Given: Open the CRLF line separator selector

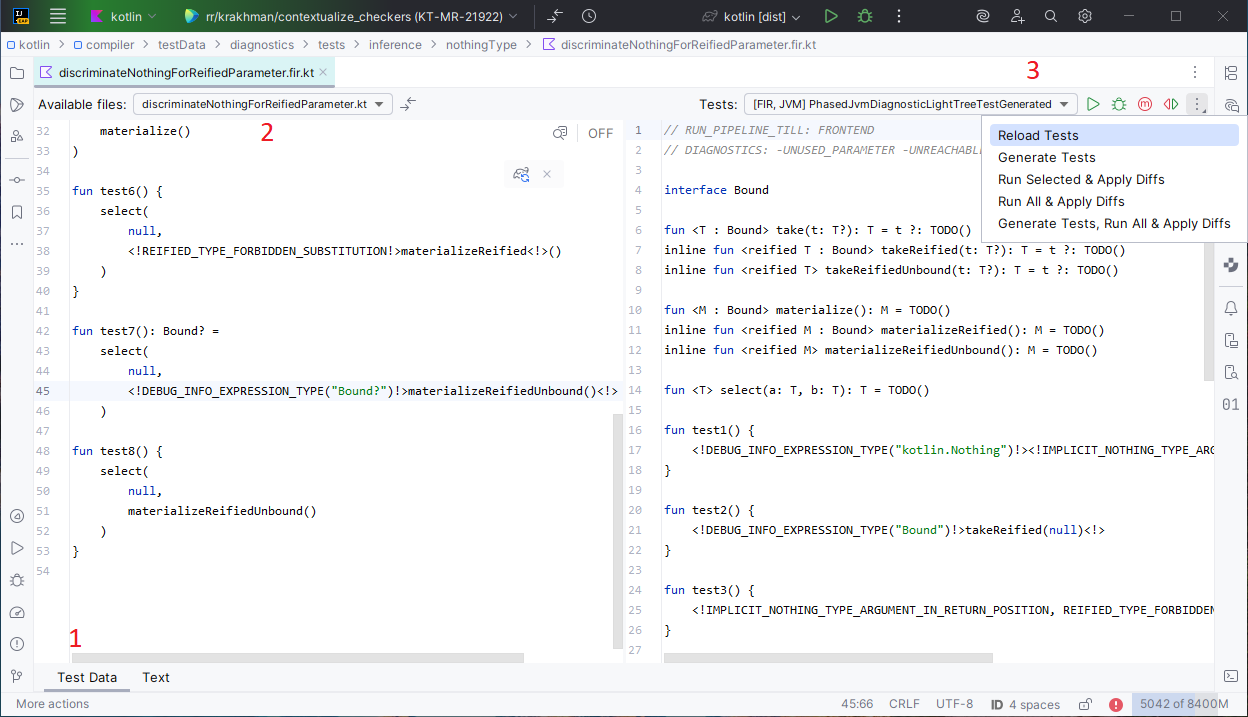Looking at the screenshot, I should point(904,704).
